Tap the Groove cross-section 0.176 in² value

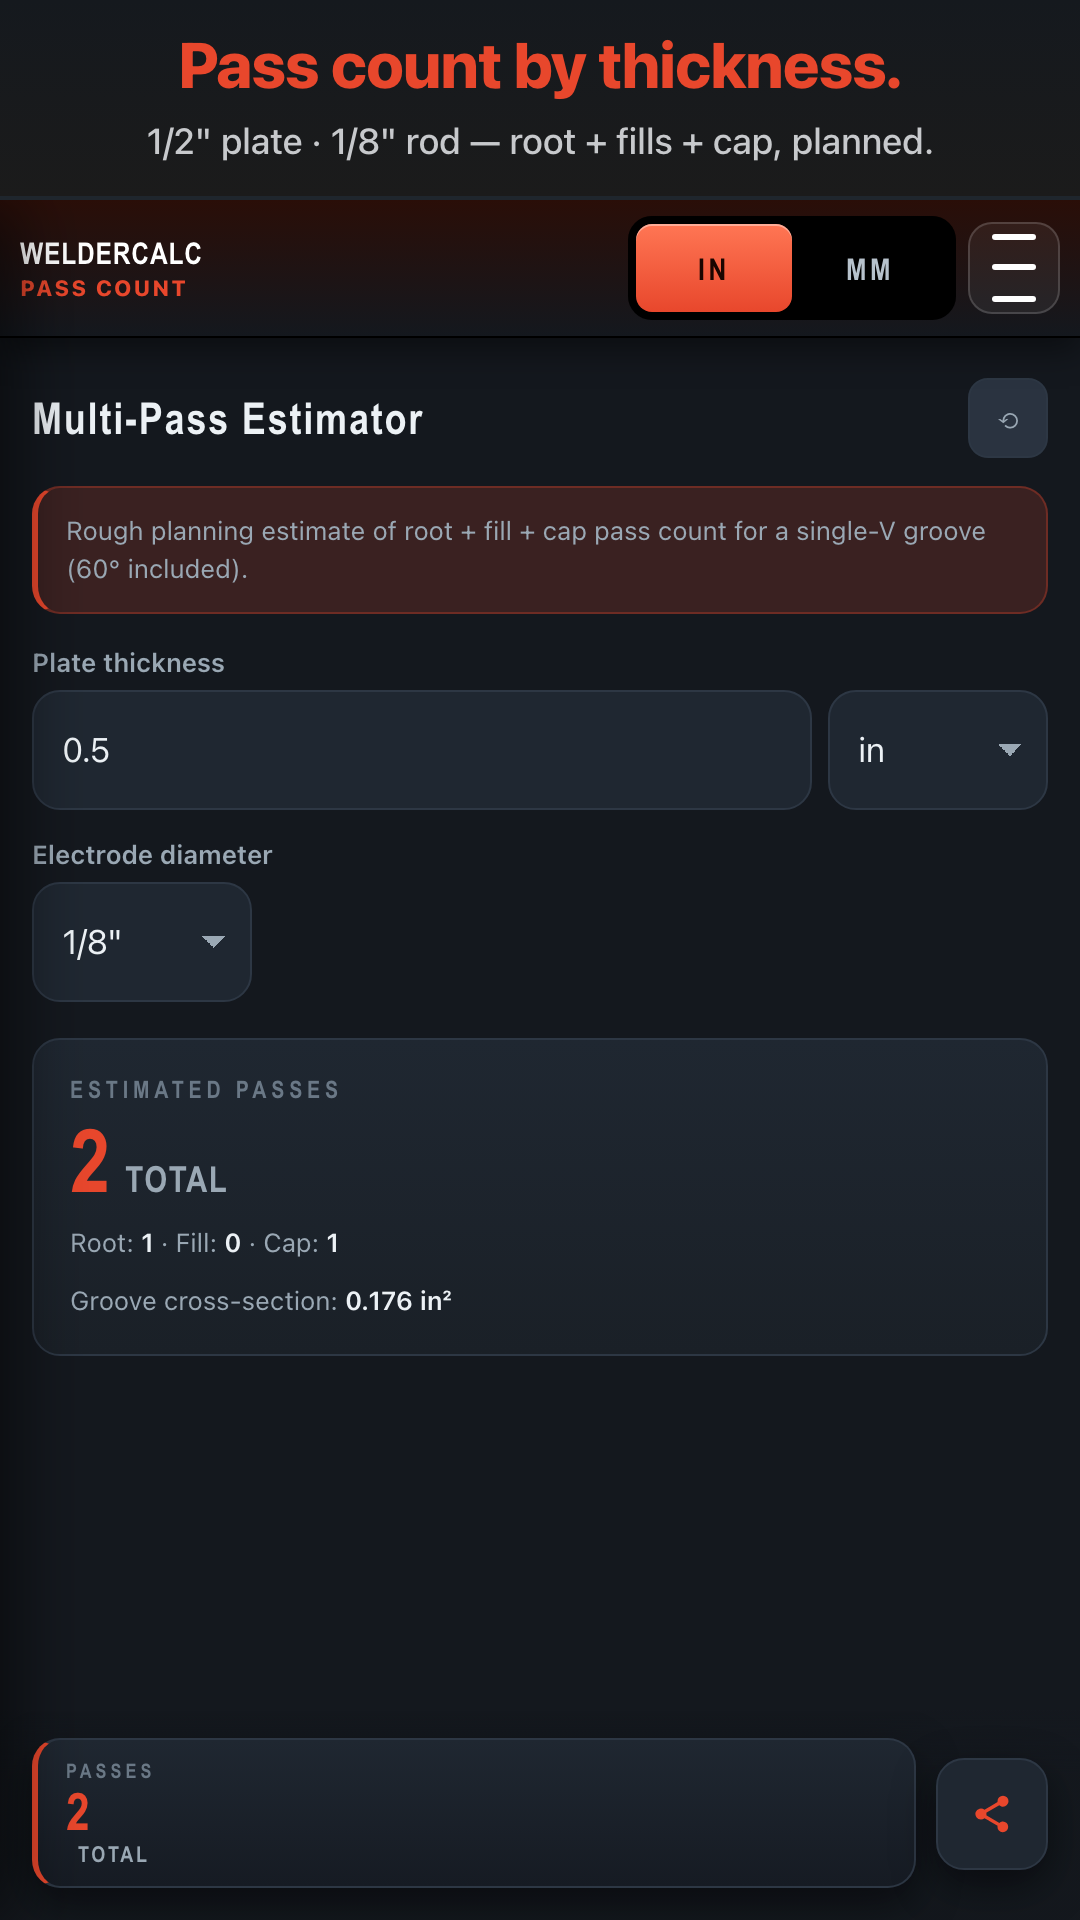point(398,1301)
